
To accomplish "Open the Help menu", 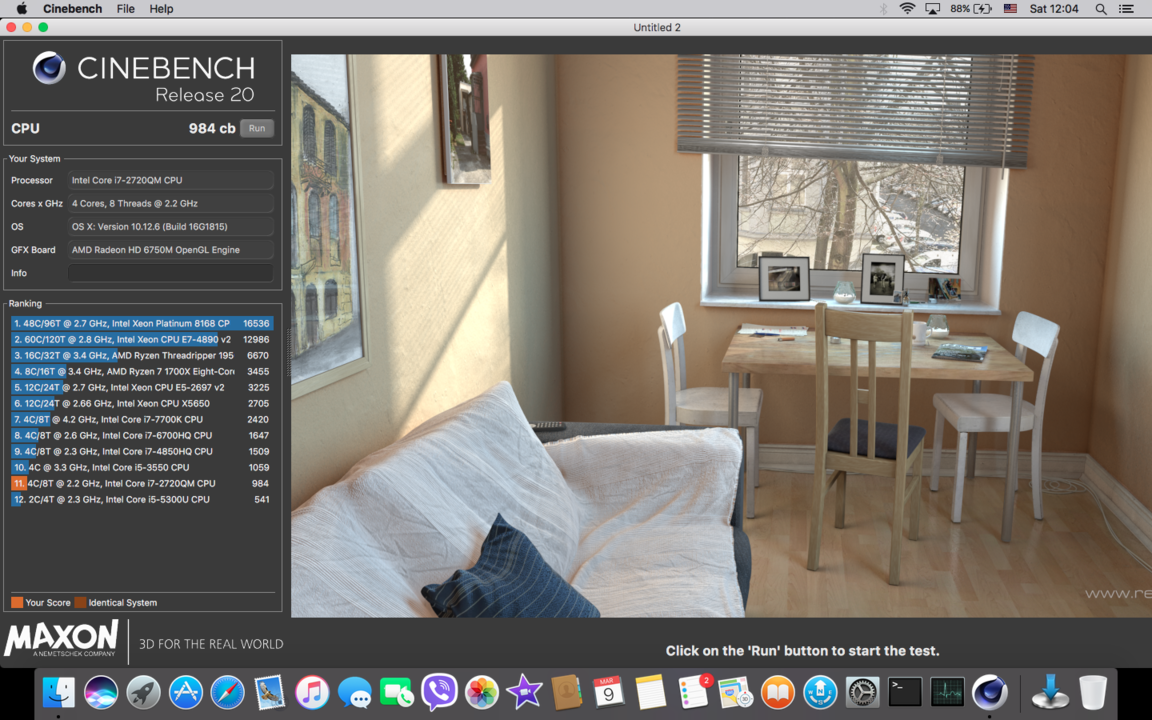I will (x=161, y=9).
